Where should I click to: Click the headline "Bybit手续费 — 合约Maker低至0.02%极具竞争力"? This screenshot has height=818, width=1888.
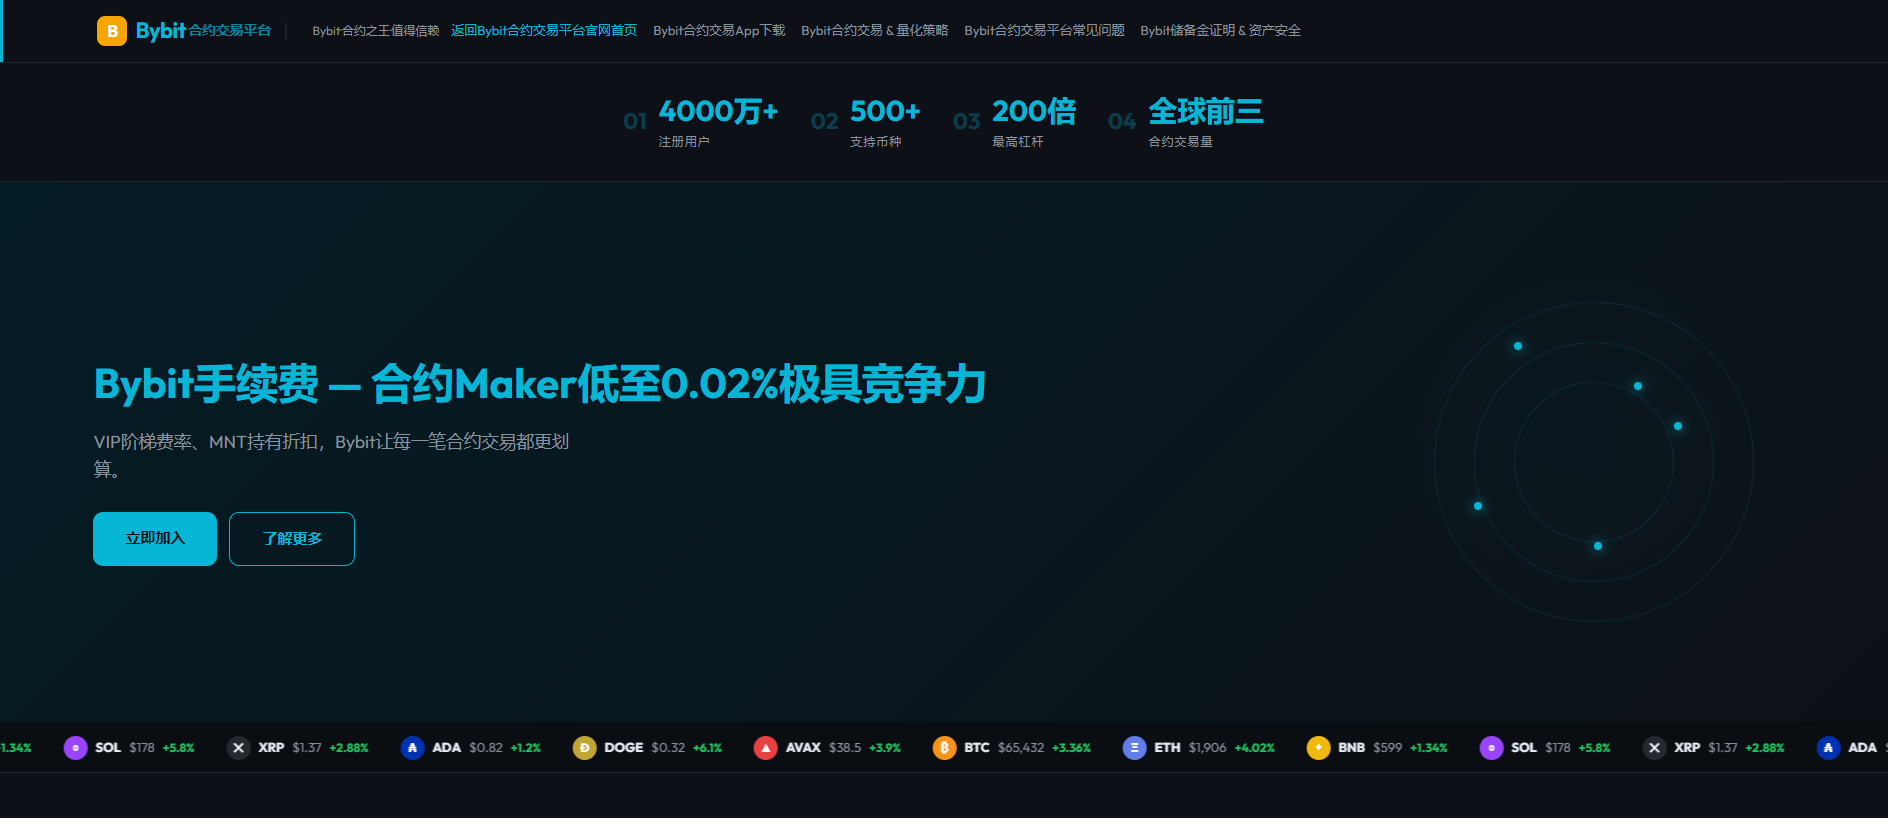(x=540, y=384)
